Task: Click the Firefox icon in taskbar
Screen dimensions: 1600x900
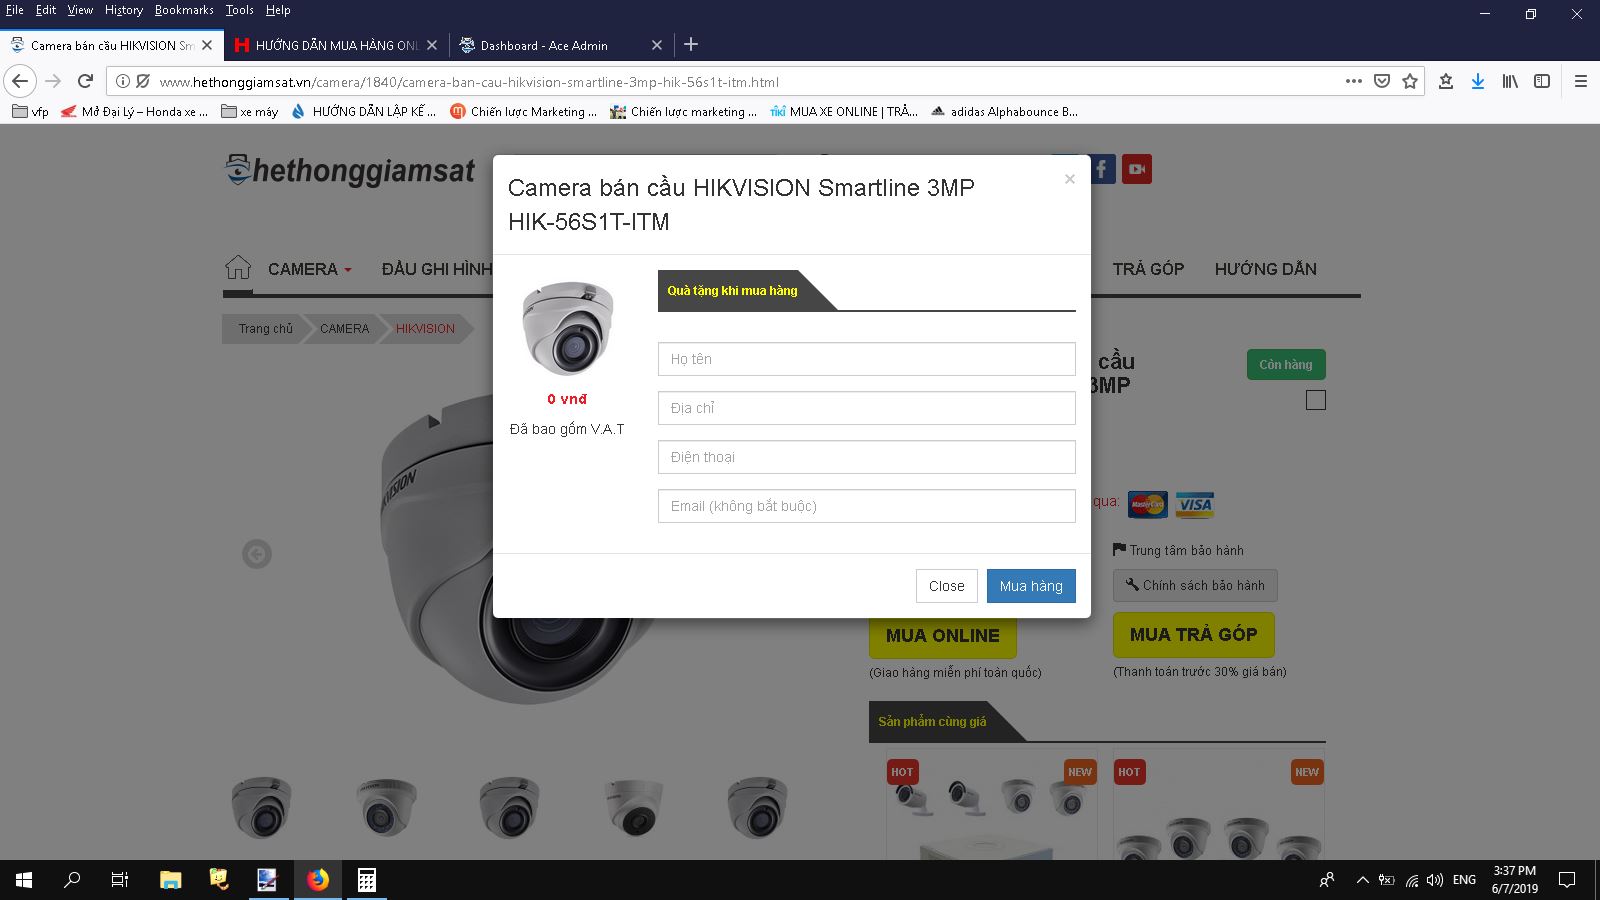Action: [x=318, y=880]
